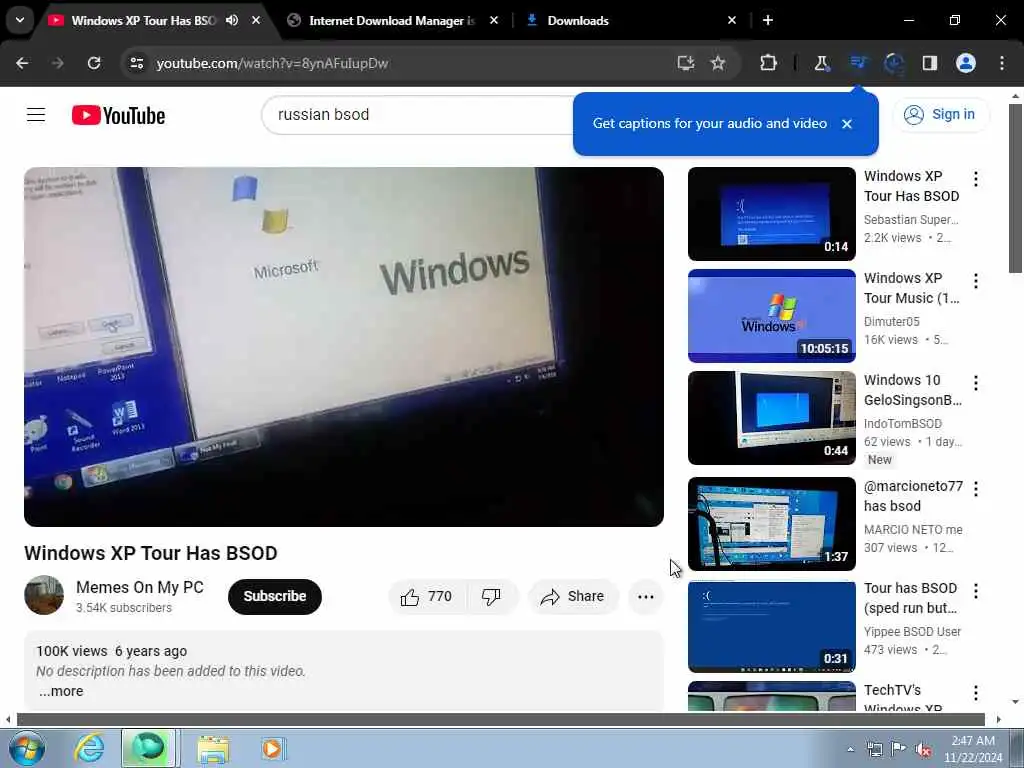Screen dimensions: 1024x768
Task: Open the tab search dropdown arrow
Action: (20, 20)
